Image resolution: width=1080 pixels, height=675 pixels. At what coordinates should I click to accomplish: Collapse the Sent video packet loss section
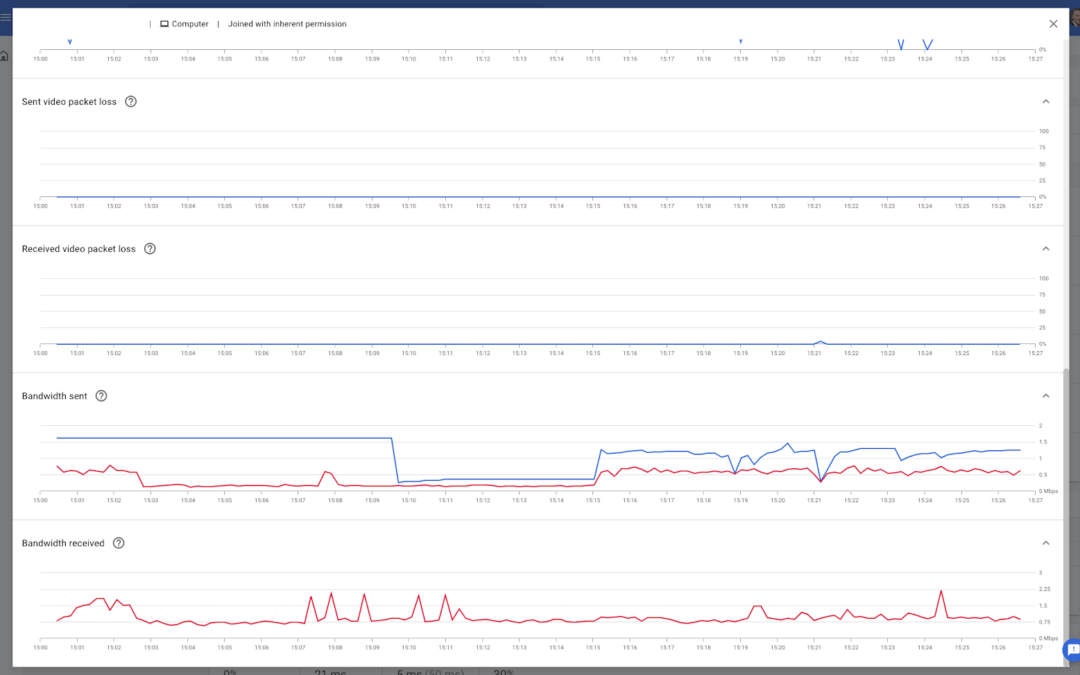coord(1046,102)
